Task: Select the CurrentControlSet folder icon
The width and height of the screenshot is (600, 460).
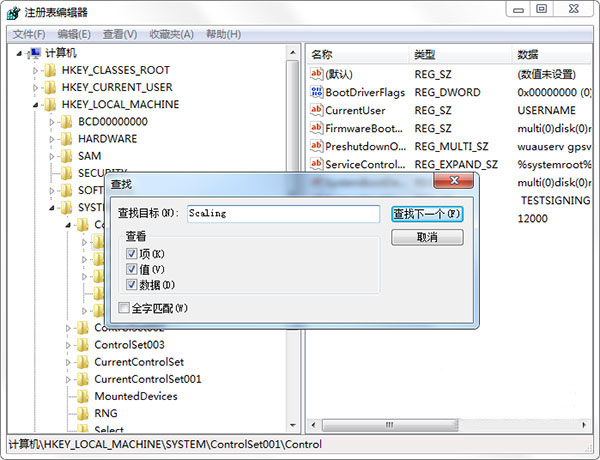Action: (82, 362)
